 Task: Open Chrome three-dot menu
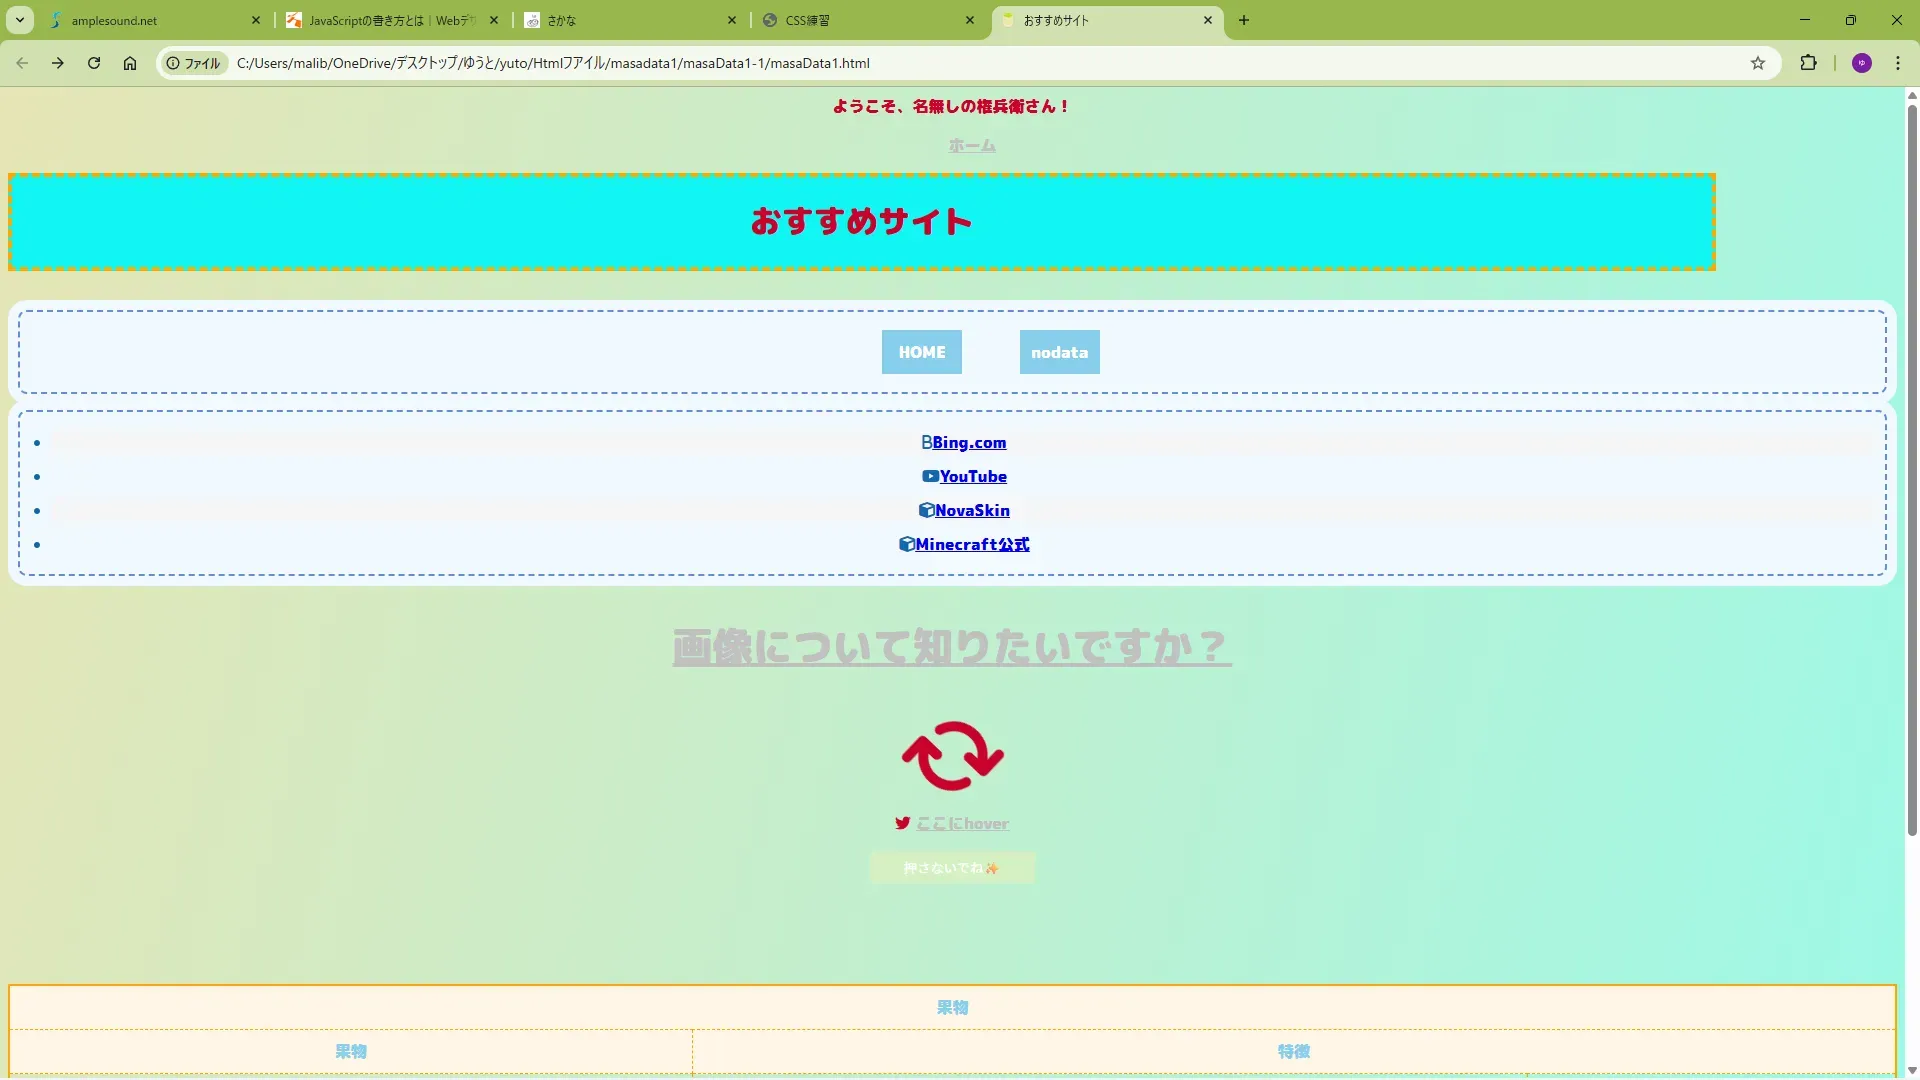1898,63
